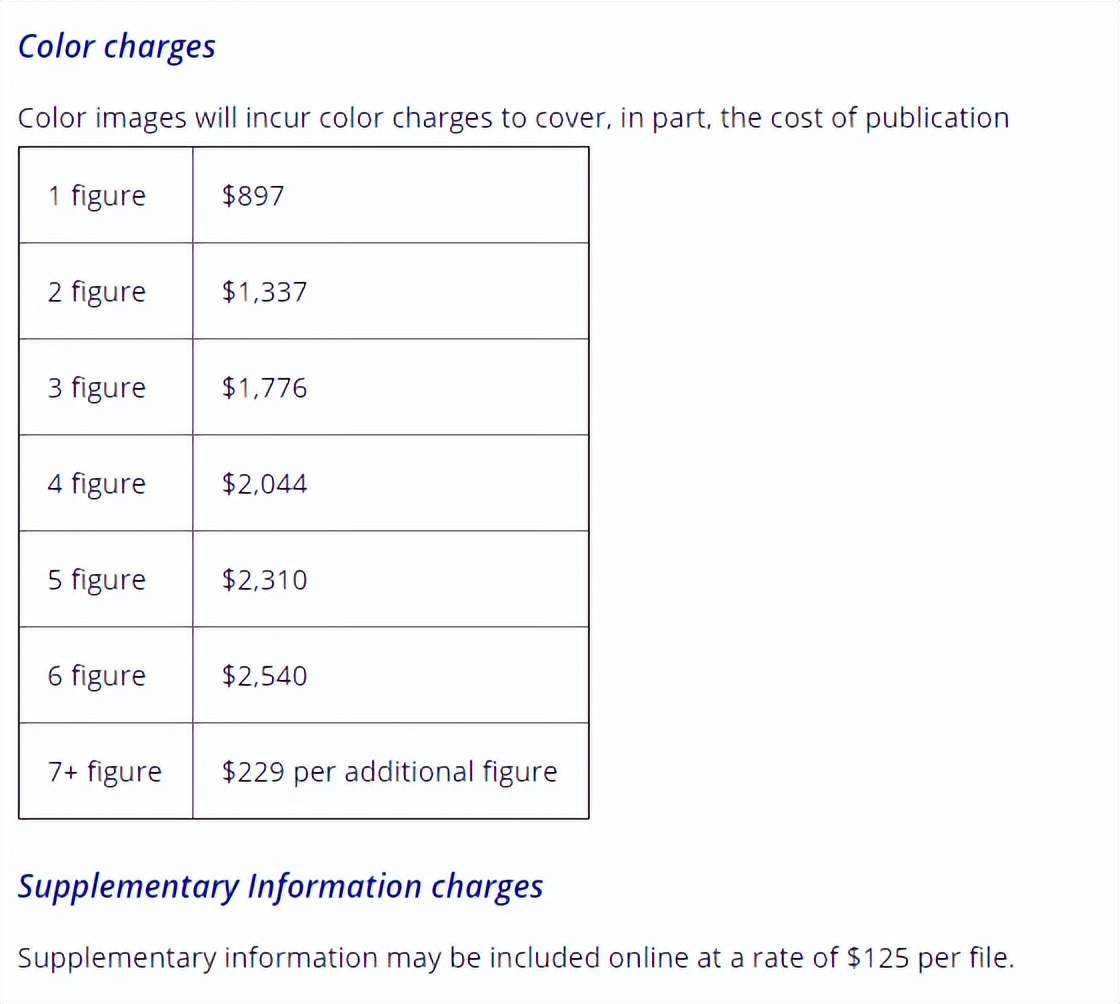
Task: Click "$229 per additional figure" text
Action: click(389, 772)
